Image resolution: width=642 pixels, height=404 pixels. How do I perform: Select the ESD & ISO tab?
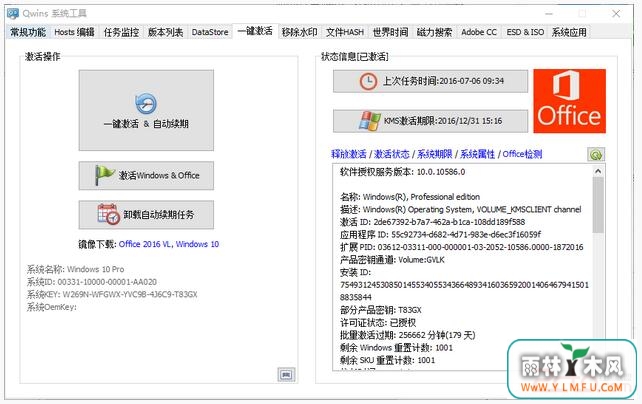coord(525,32)
